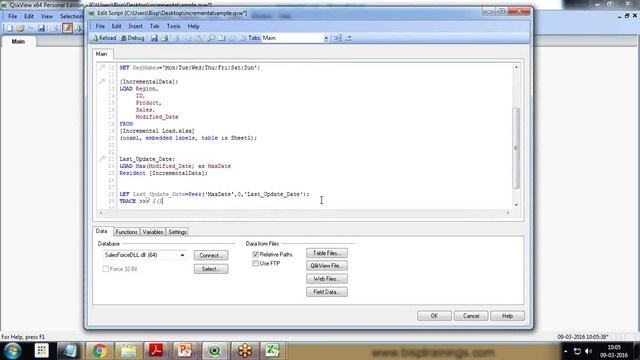Viewport: 640px width, 360px height.
Task: Switch to the Settings tab
Action: (178, 232)
